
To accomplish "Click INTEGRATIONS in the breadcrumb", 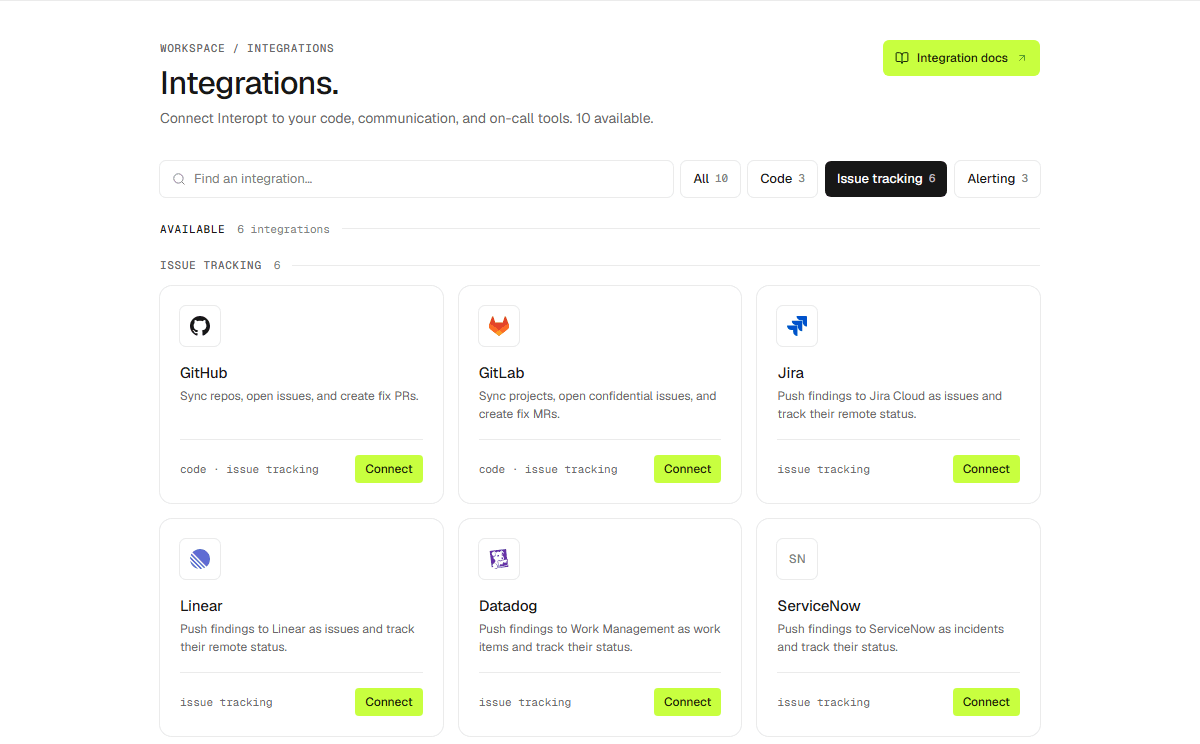I will click(290, 48).
